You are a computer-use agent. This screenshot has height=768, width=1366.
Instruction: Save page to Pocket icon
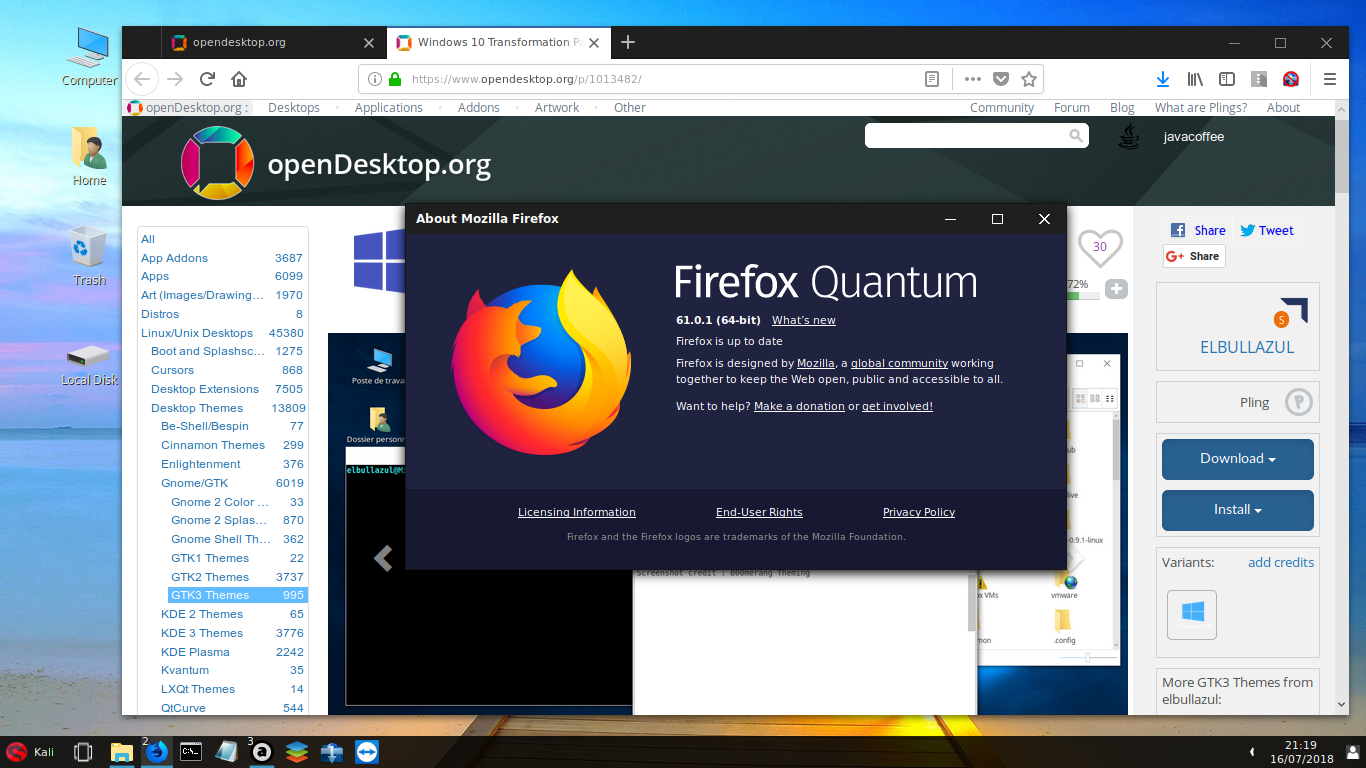[x=1001, y=79]
